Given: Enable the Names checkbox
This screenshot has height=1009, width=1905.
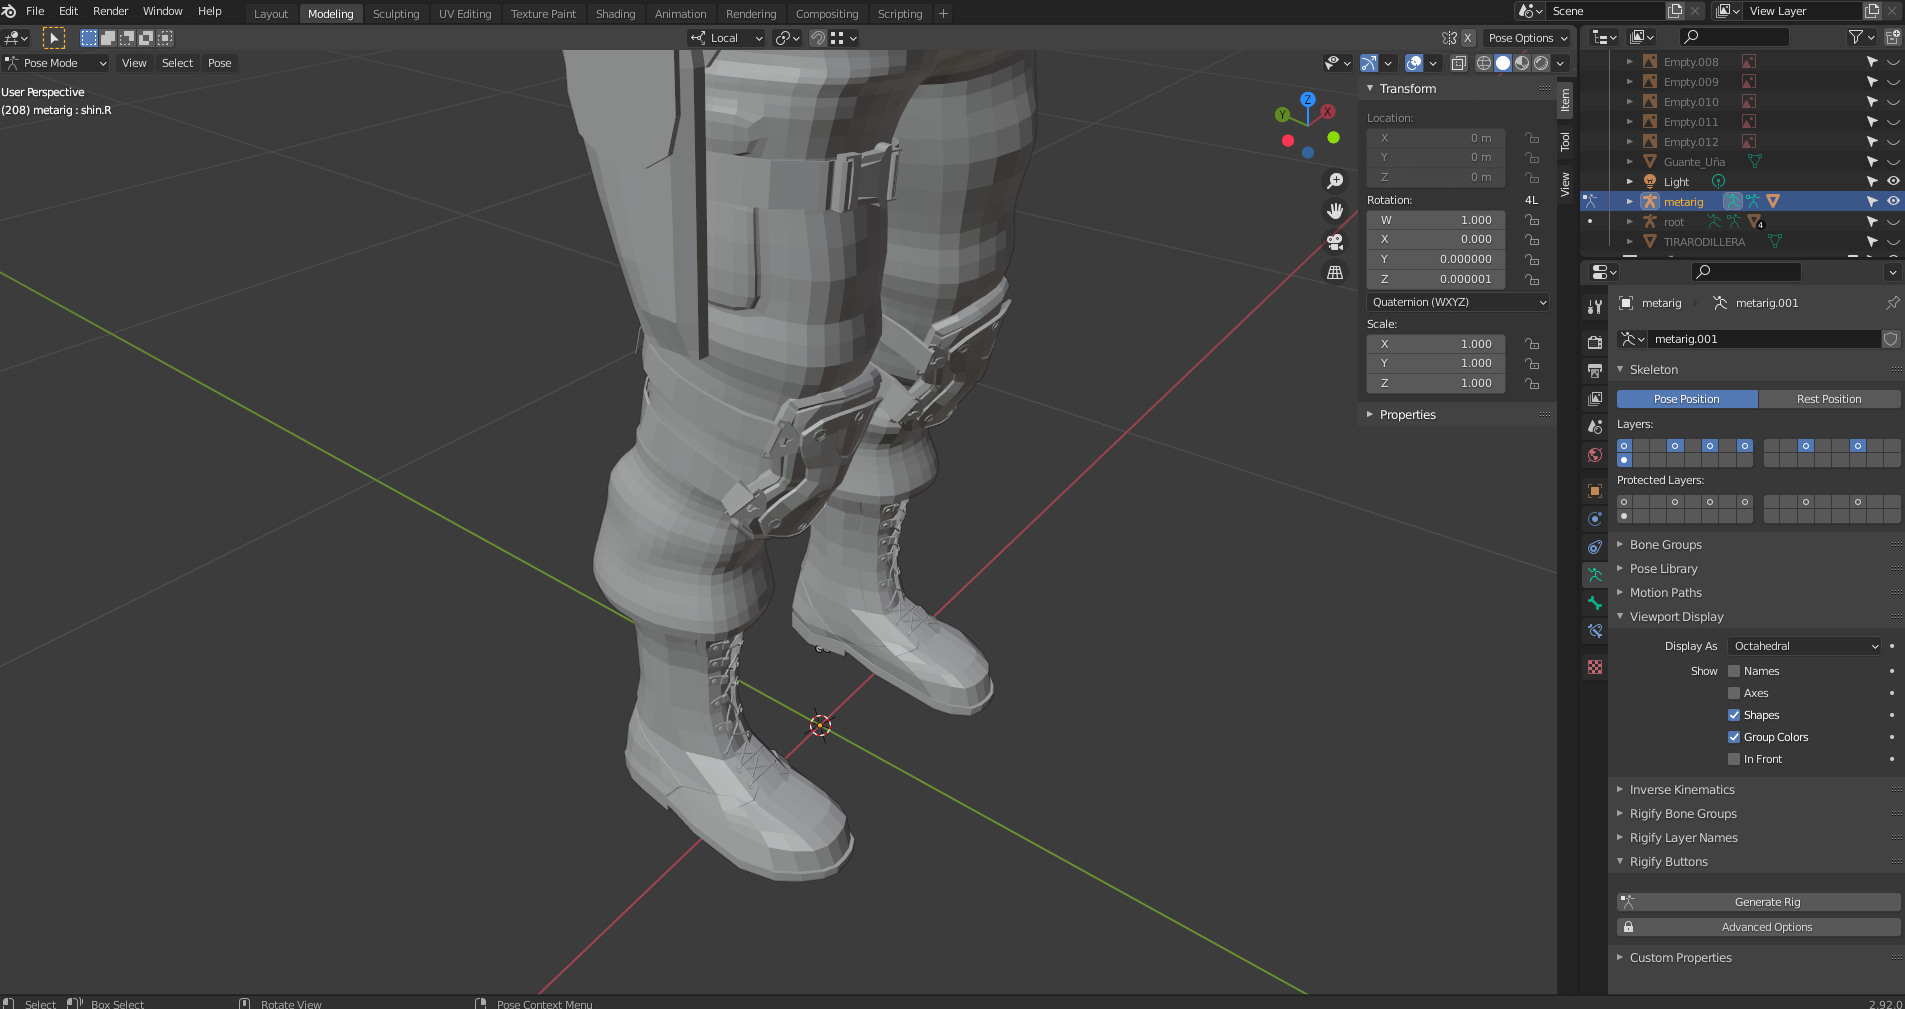Looking at the screenshot, I should [x=1734, y=671].
